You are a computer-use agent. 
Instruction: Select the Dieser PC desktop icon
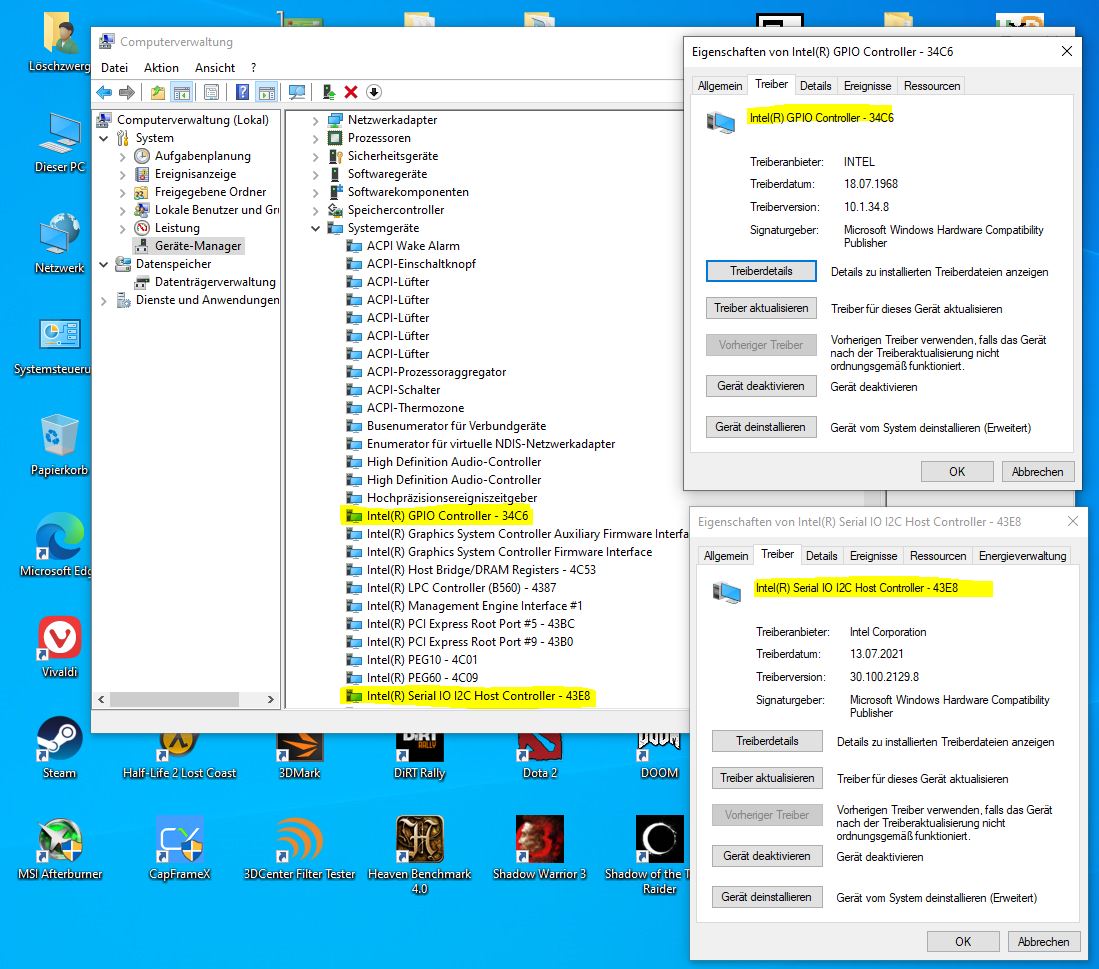(x=60, y=142)
